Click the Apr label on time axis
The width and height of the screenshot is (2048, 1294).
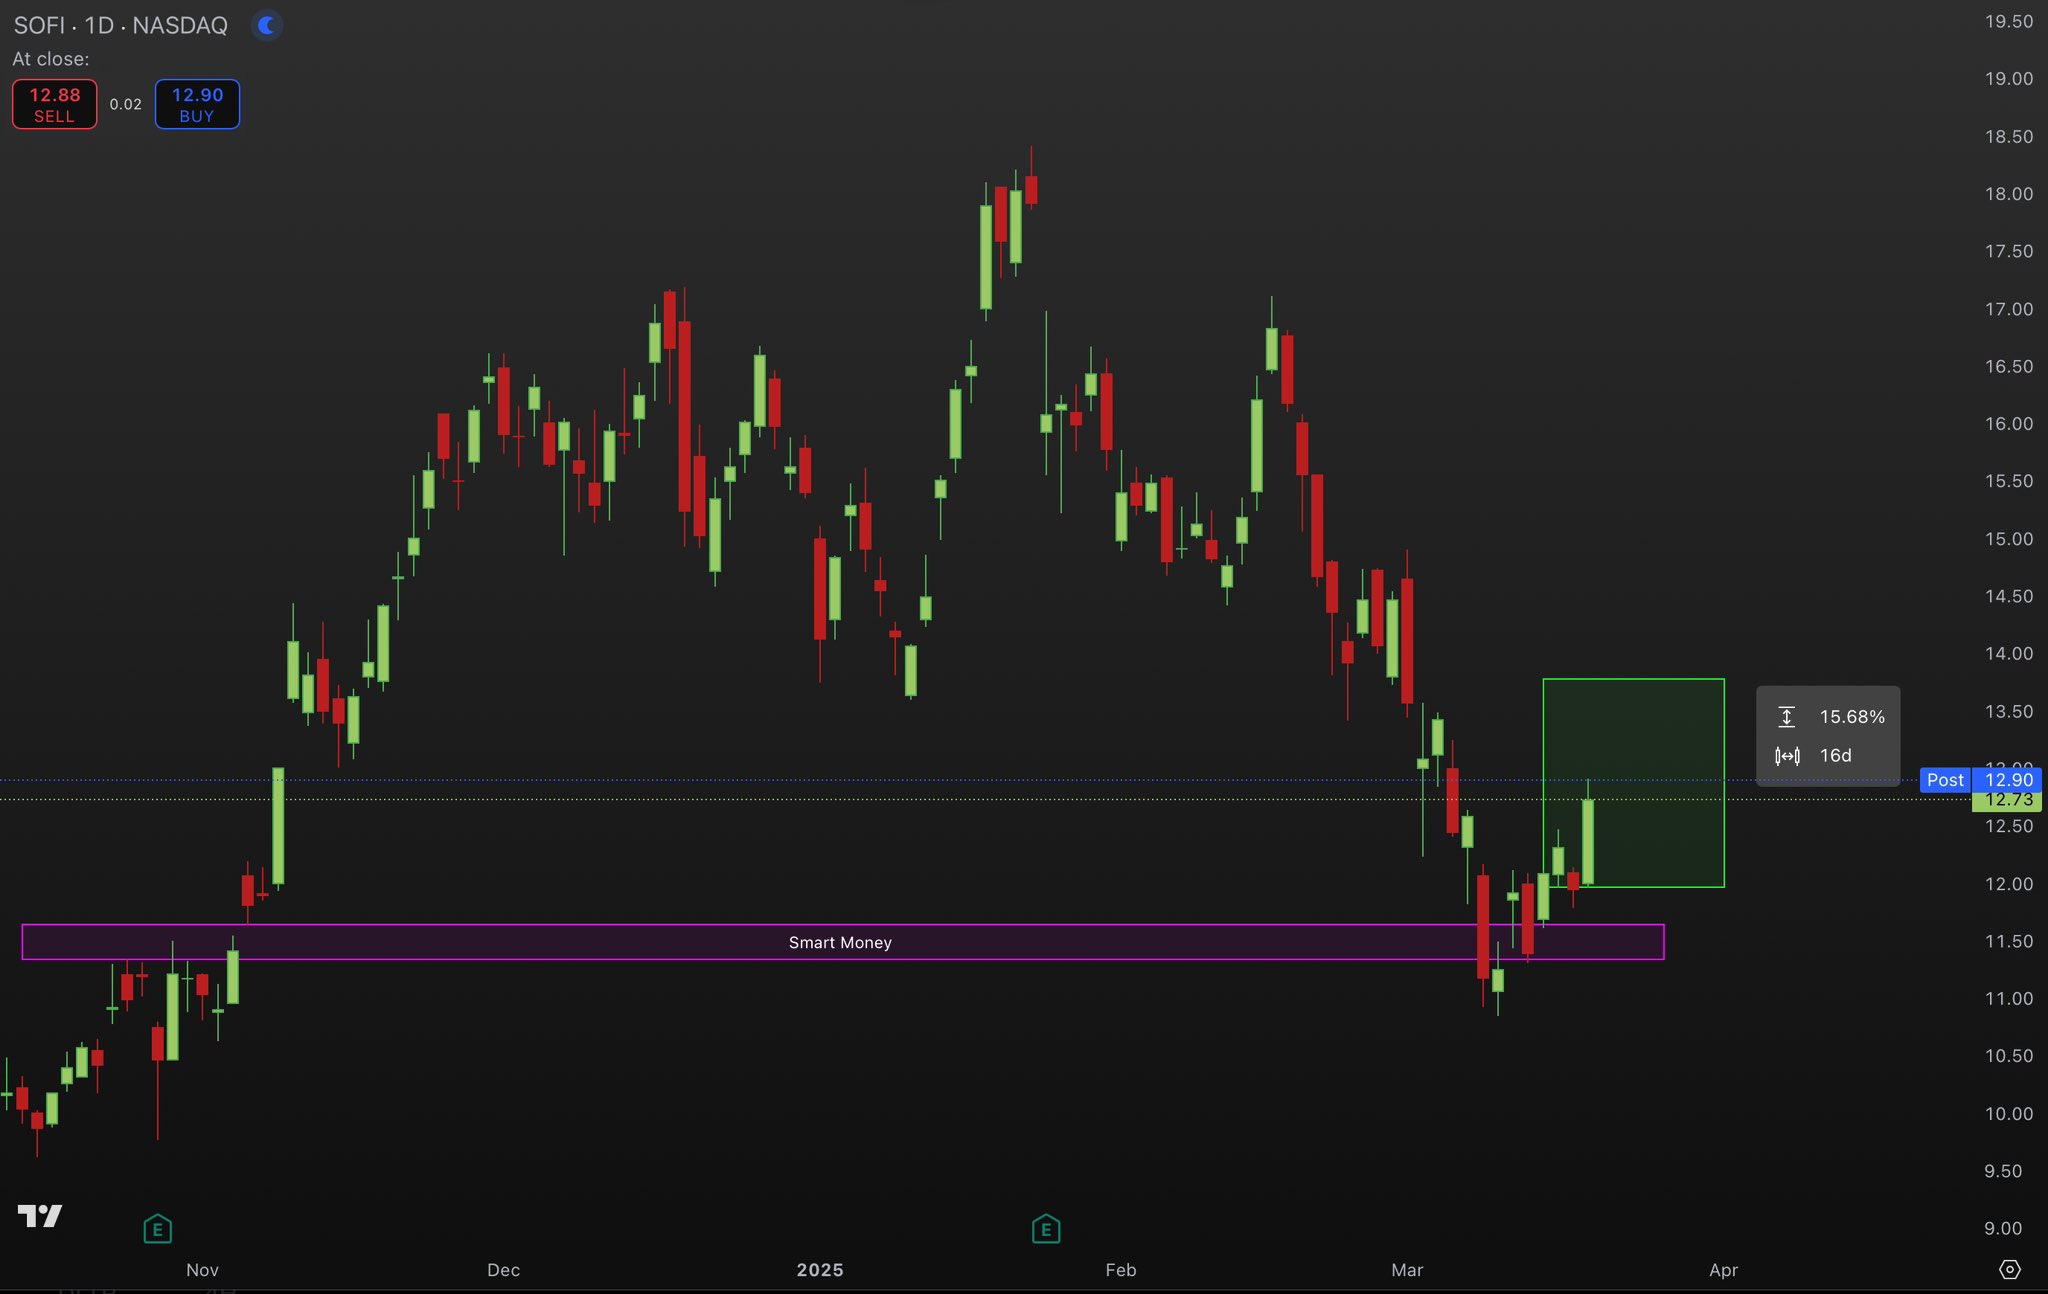point(1723,1269)
